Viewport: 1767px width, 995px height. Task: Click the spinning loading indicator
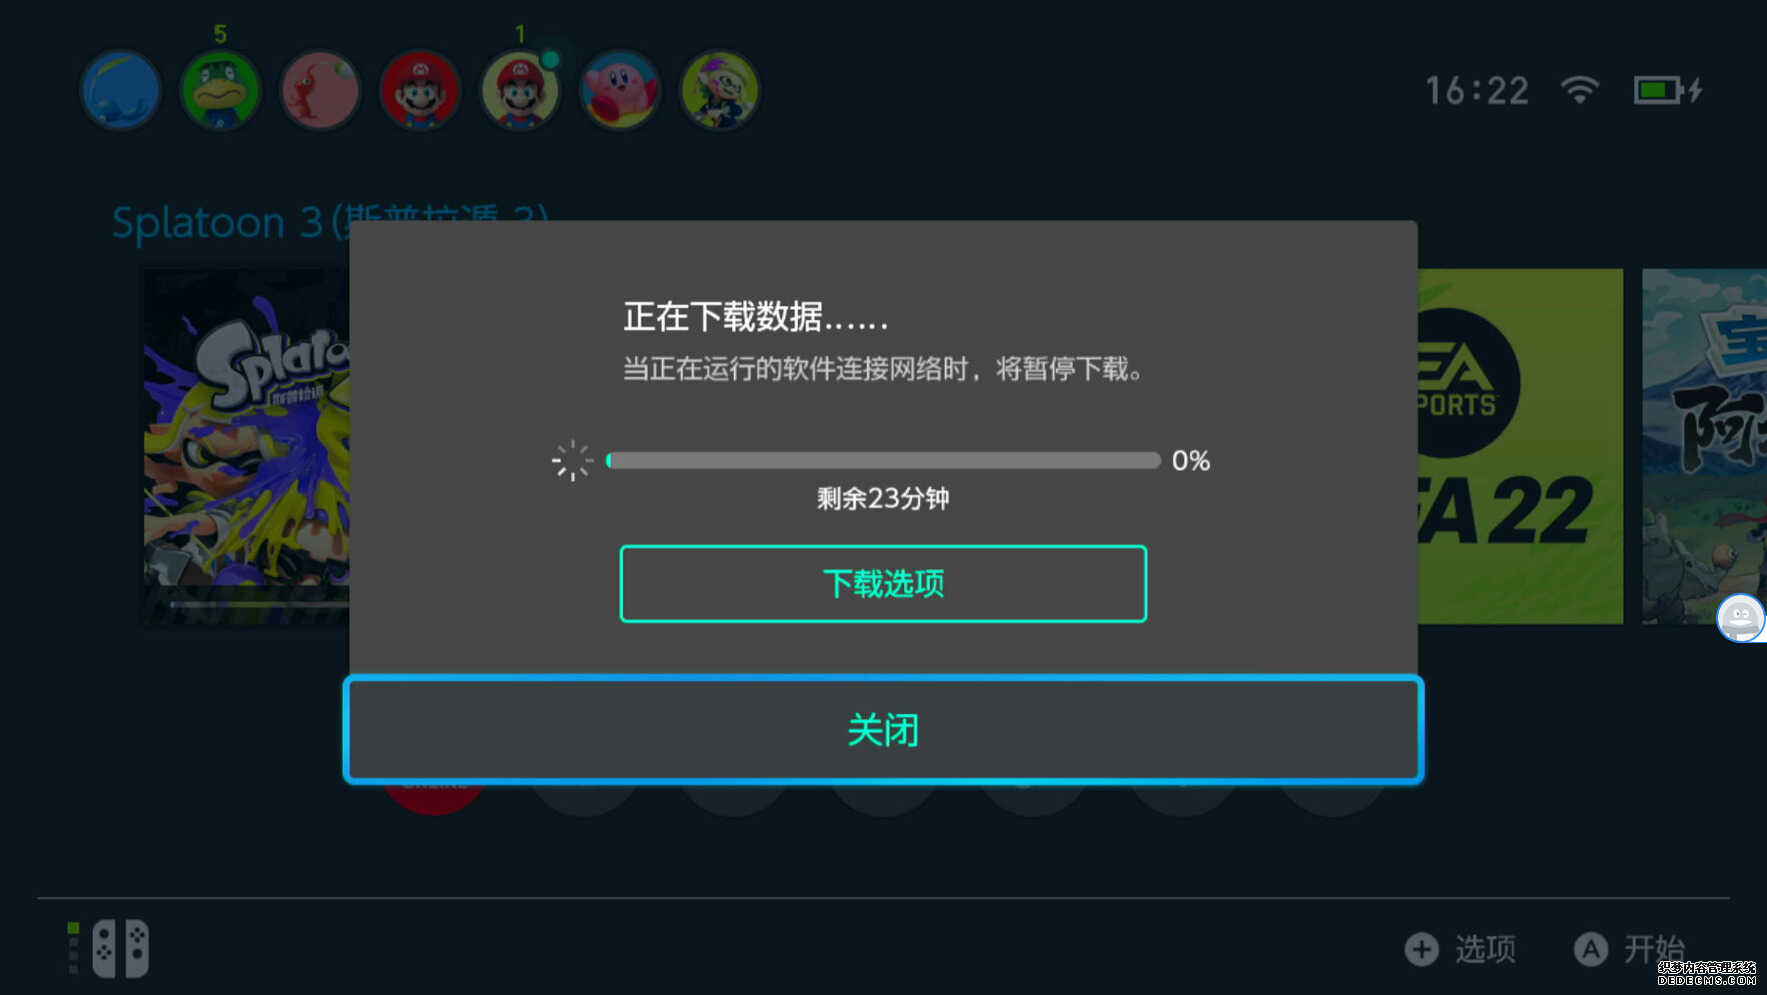[572, 461]
